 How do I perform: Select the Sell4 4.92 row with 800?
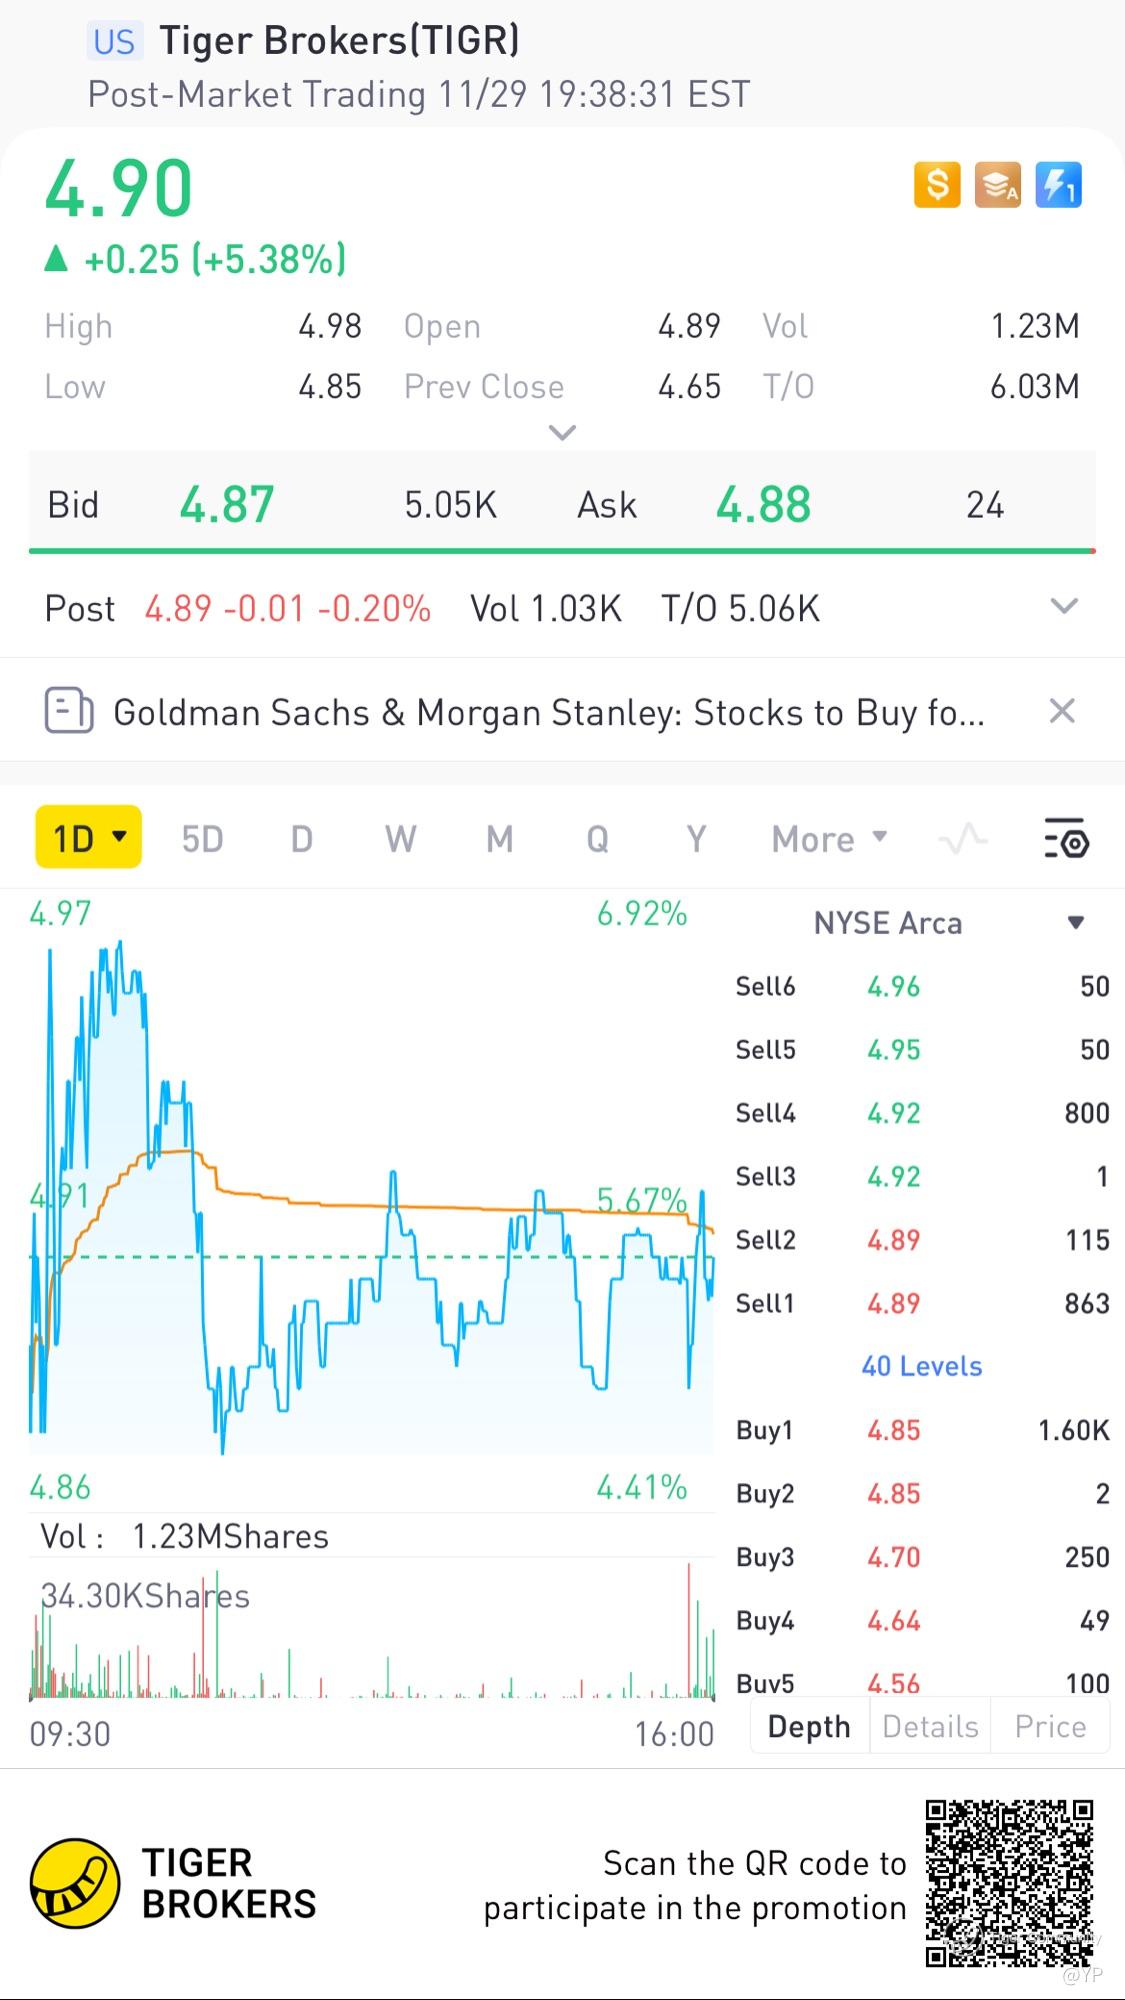[922, 1113]
